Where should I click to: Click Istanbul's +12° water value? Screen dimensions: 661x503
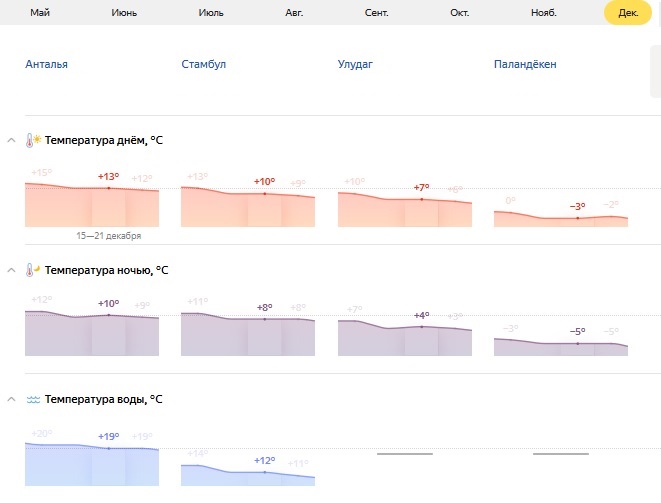pyautogui.click(x=264, y=461)
